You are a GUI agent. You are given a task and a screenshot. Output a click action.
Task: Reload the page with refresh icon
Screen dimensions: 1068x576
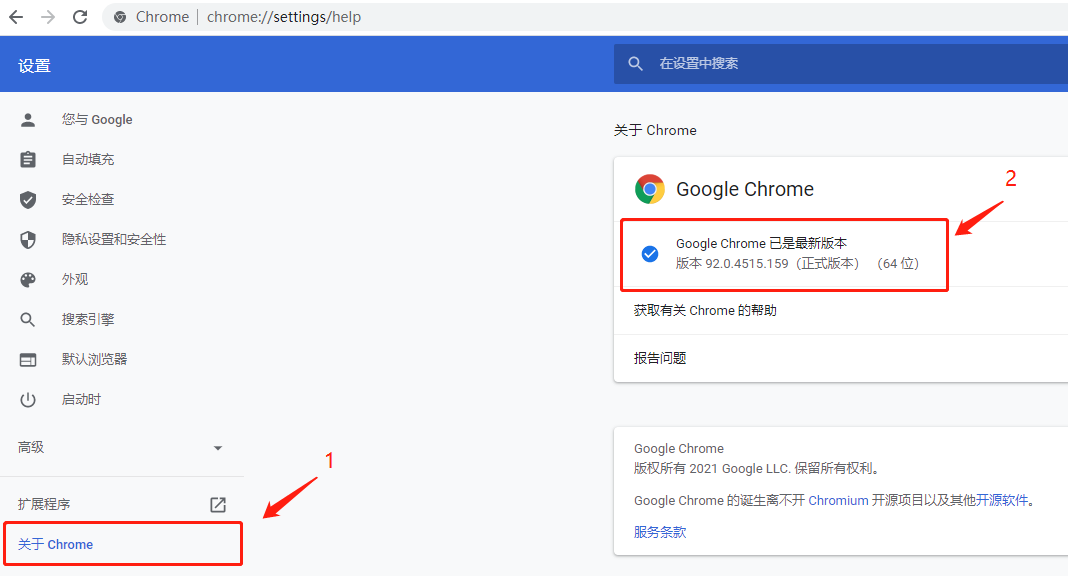coord(80,17)
